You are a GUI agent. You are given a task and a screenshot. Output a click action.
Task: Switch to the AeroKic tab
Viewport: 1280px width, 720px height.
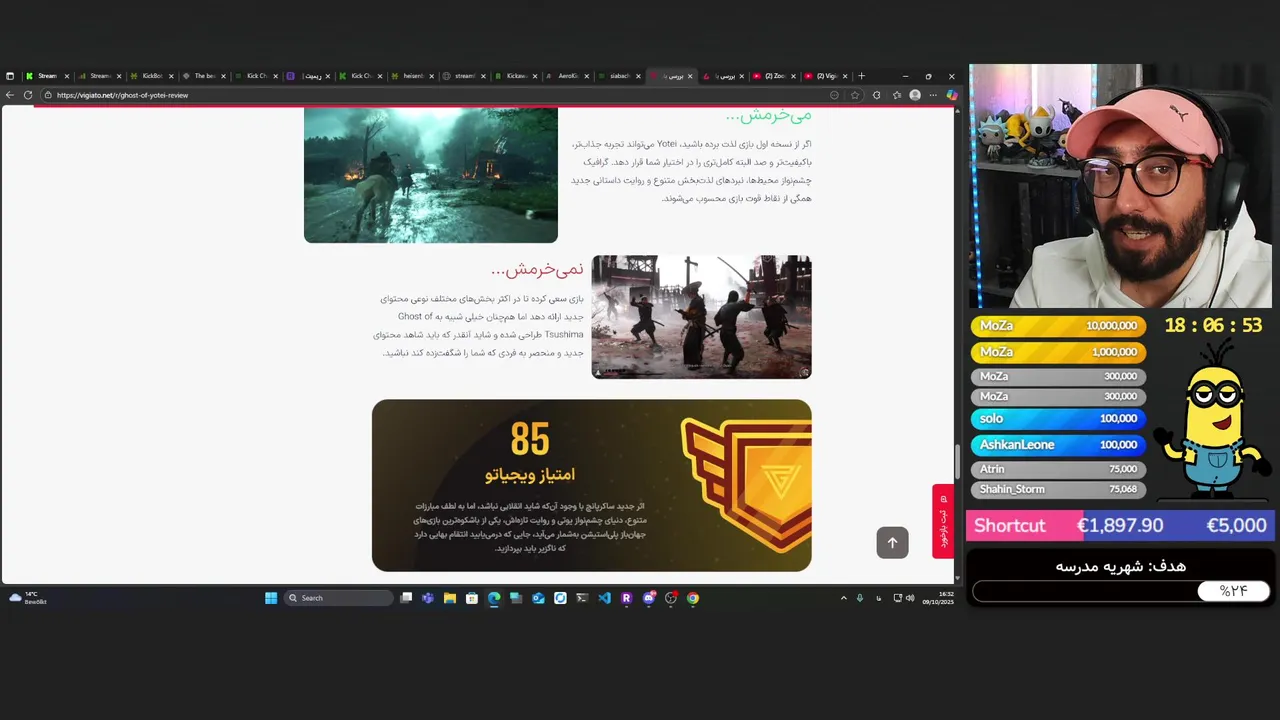tap(568, 76)
